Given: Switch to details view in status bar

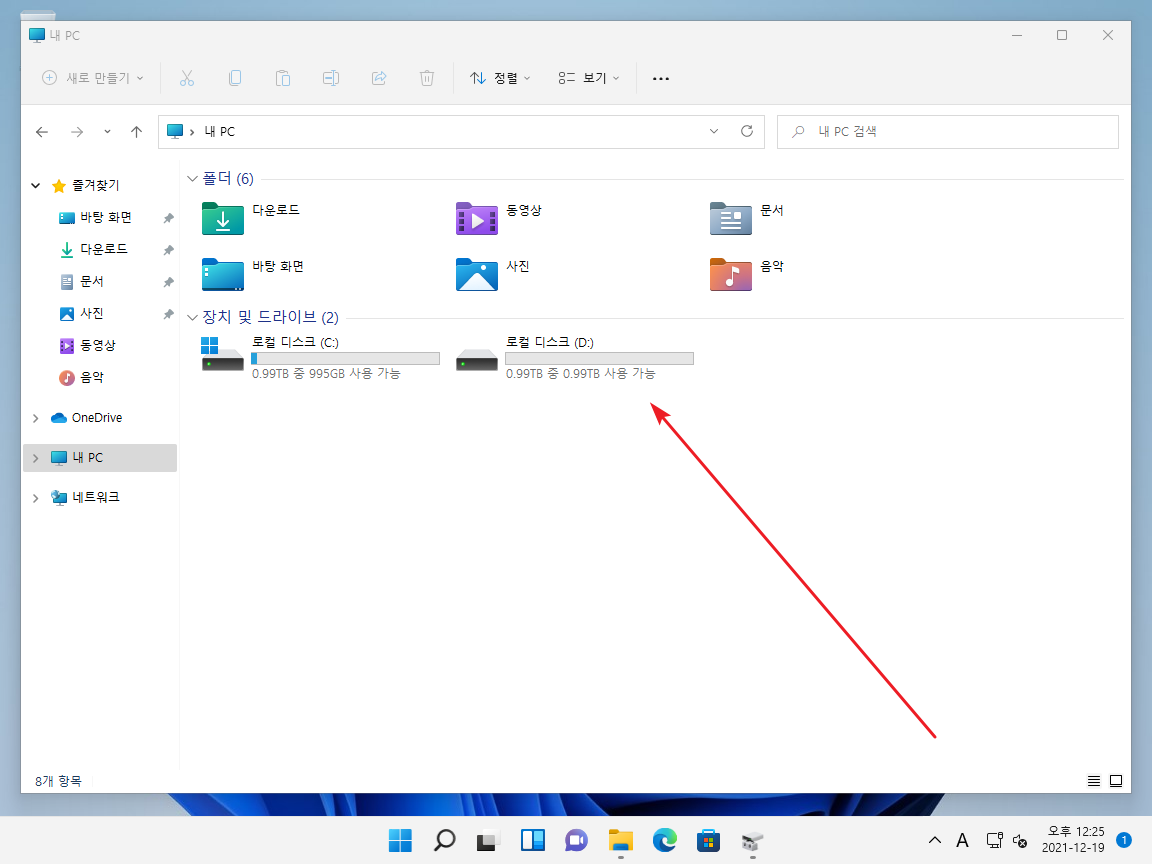Looking at the screenshot, I should point(1094,781).
